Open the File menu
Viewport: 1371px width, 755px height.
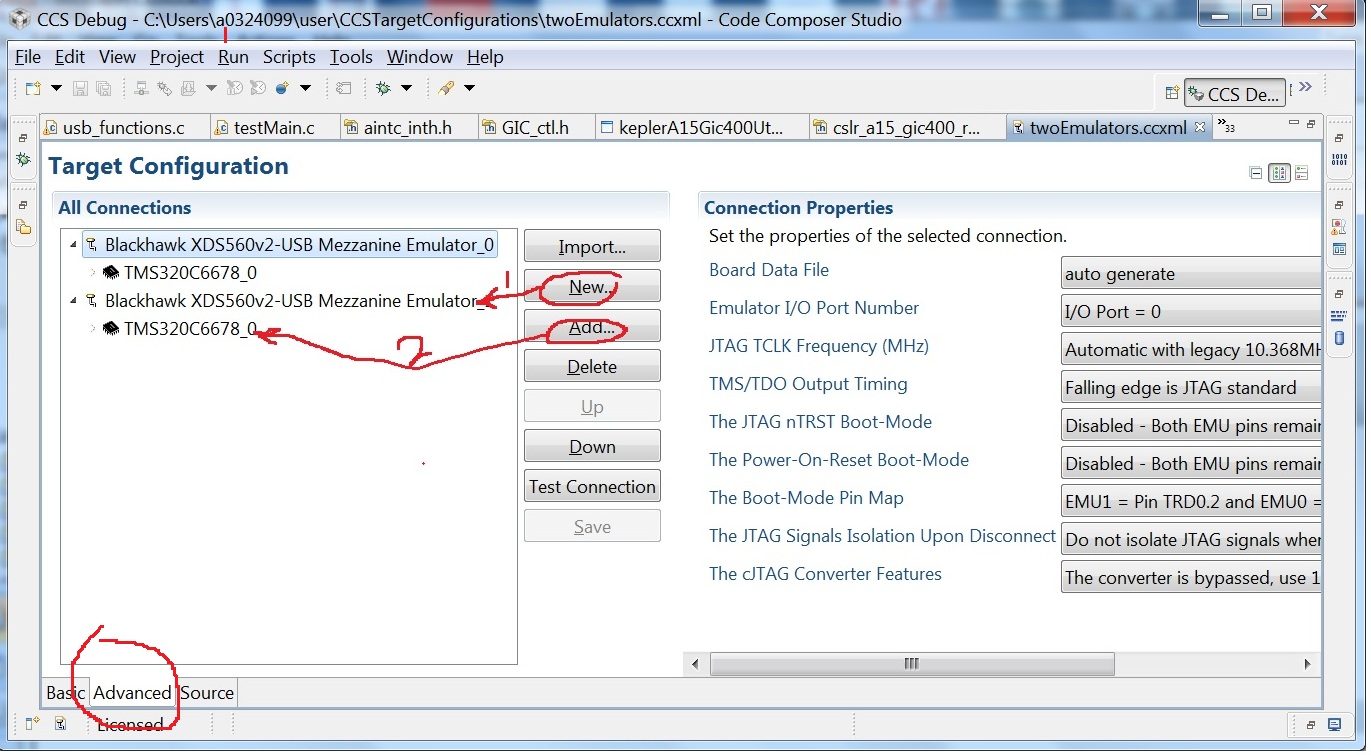point(28,57)
